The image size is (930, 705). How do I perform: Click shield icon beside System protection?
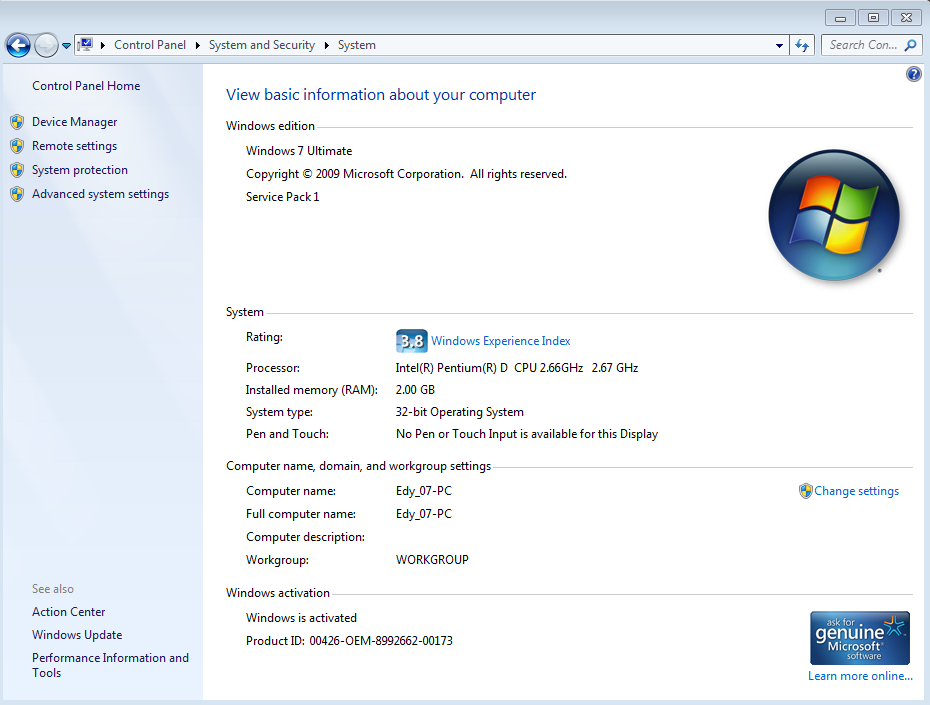coord(17,170)
